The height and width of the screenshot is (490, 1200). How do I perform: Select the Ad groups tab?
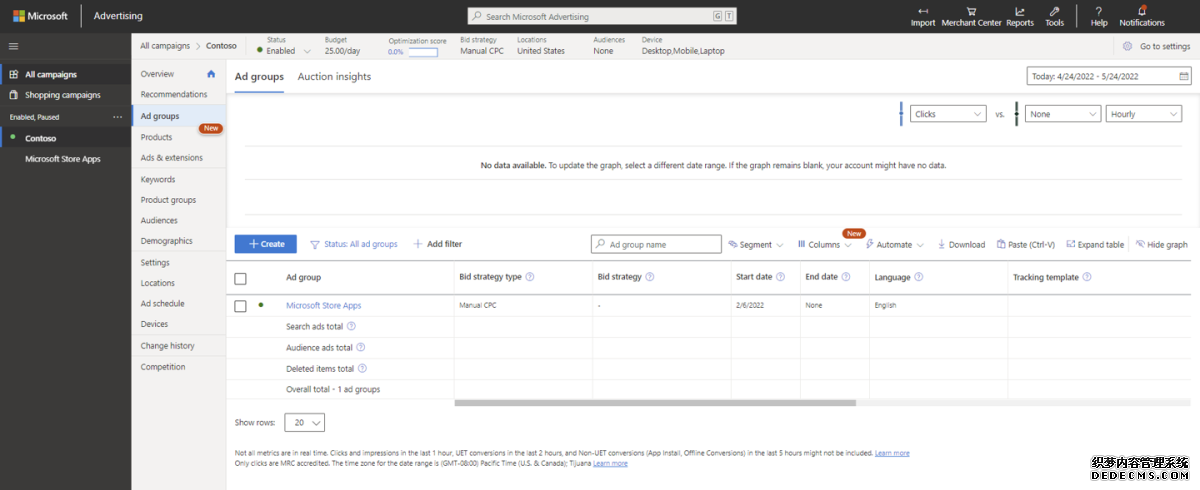pos(259,77)
